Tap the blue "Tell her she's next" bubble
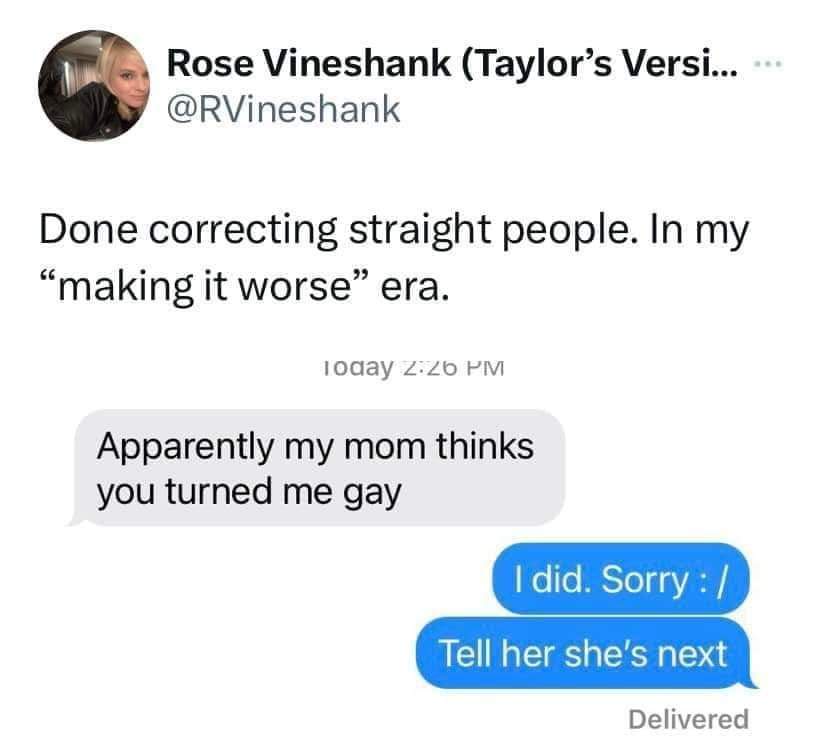The height and width of the screenshot is (737, 826). coord(583,654)
